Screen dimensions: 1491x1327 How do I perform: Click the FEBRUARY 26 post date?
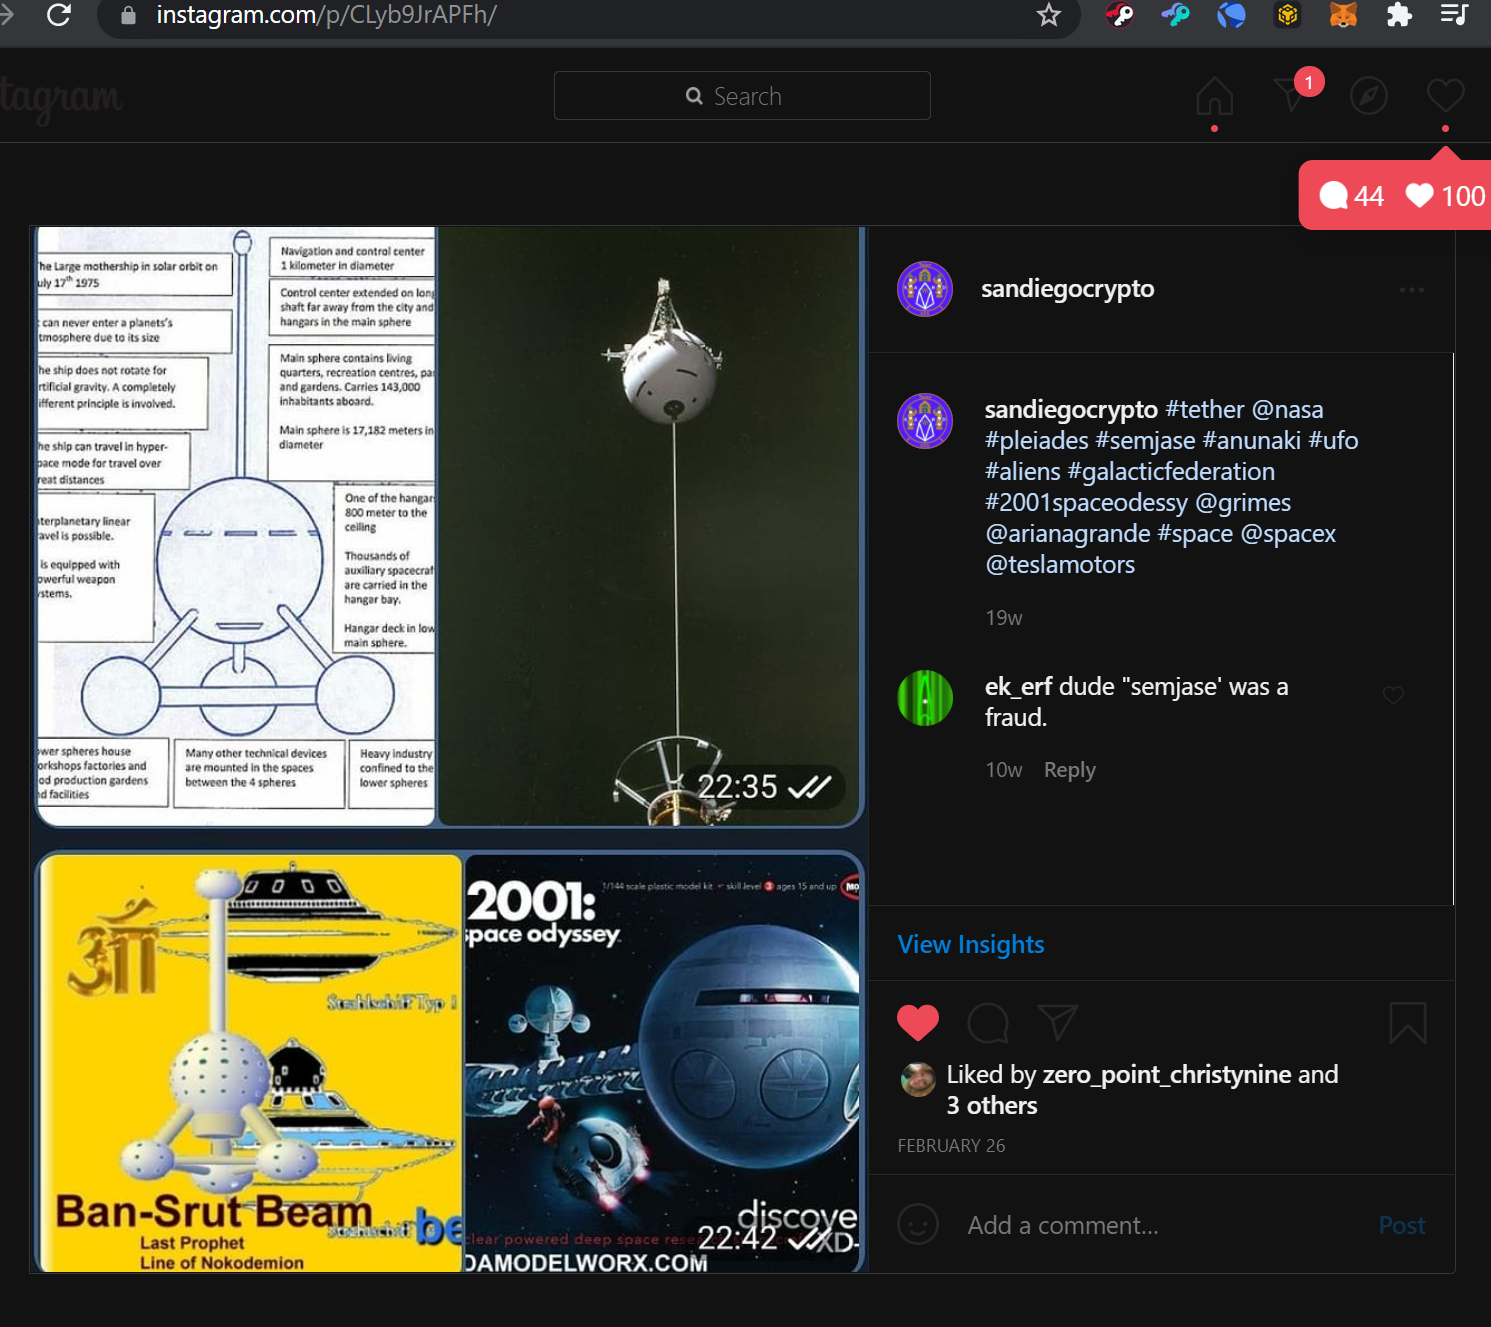[951, 1146]
